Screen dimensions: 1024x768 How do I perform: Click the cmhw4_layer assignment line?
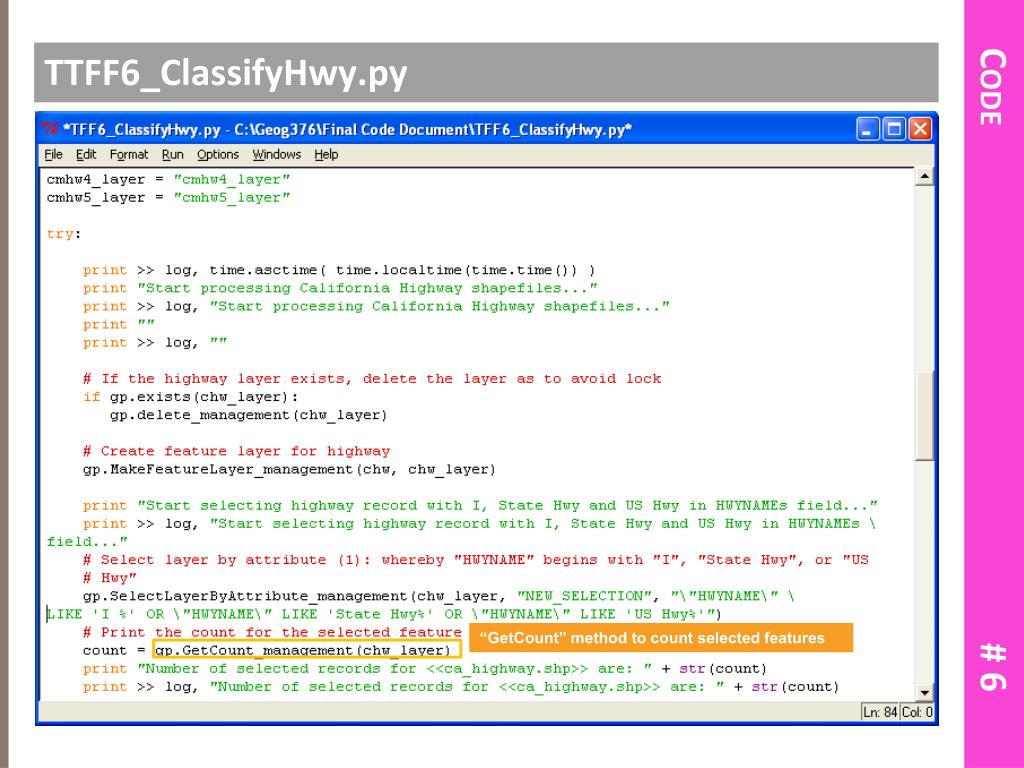pyautogui.click(x=168, y=179)
